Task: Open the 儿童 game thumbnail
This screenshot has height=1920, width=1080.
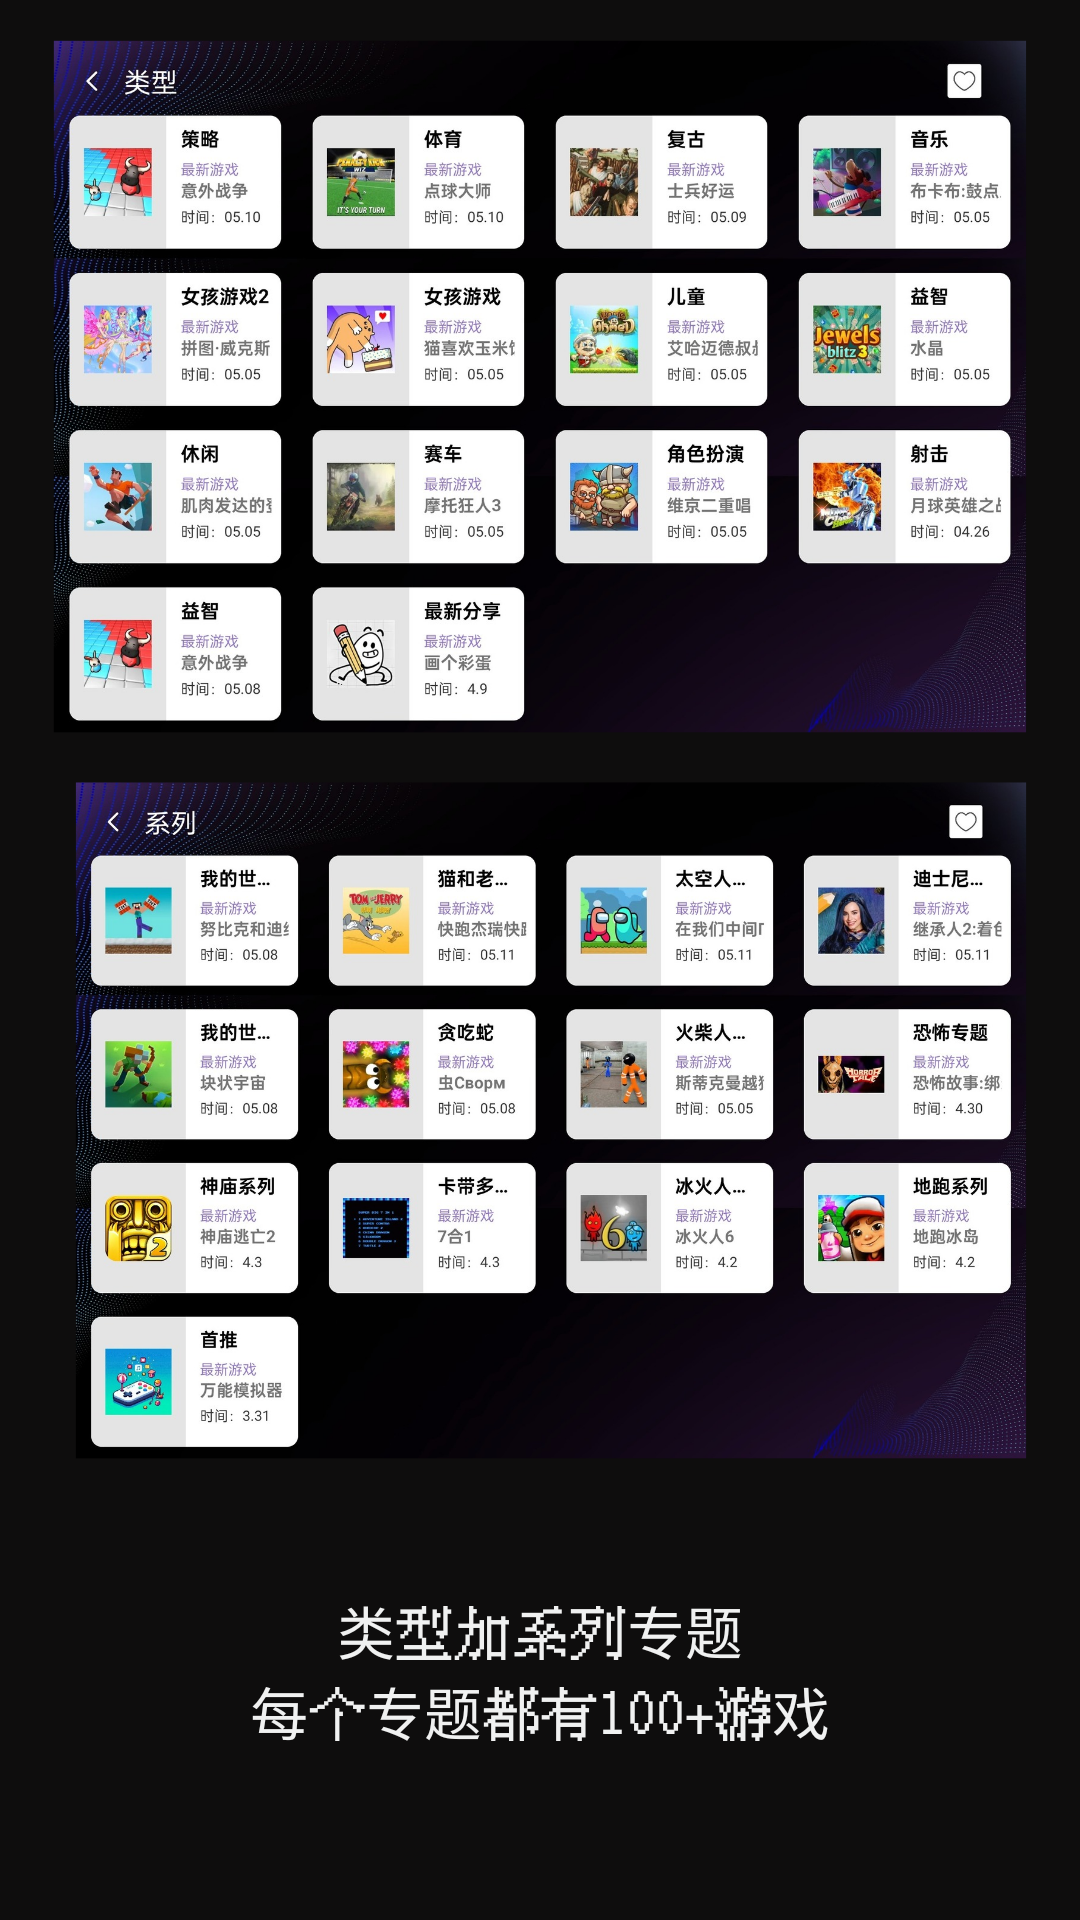Action: [604, 339]
